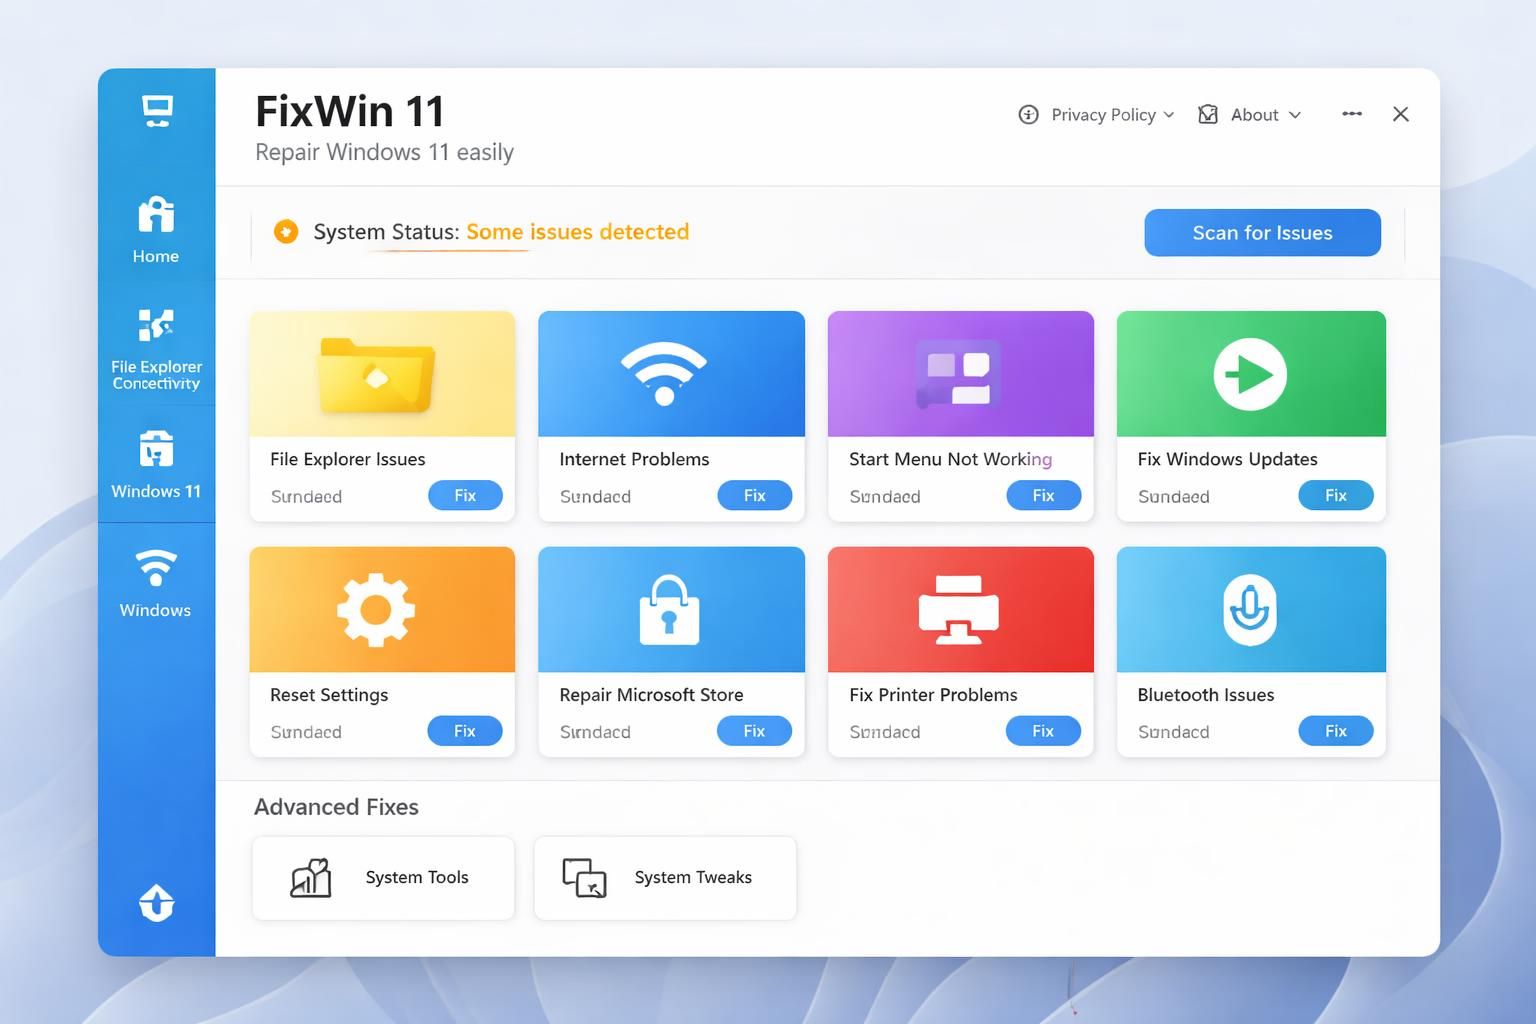Viewport: 1536px width, 1024px height.
Task: Click Fix on Bluetooth Issues card
Action: (x=1335, y=731)
